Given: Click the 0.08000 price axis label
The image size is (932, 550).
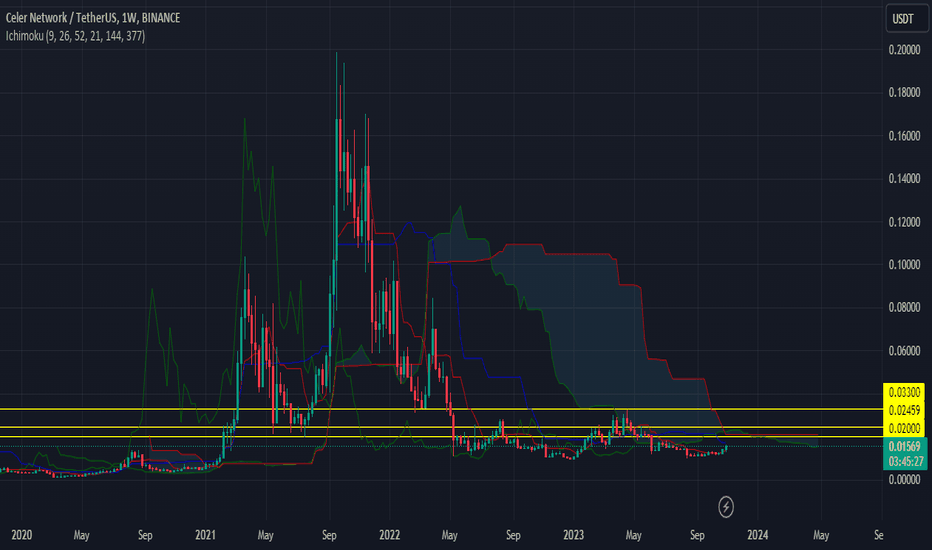Looking at the screenshot, I should point(904,307).
